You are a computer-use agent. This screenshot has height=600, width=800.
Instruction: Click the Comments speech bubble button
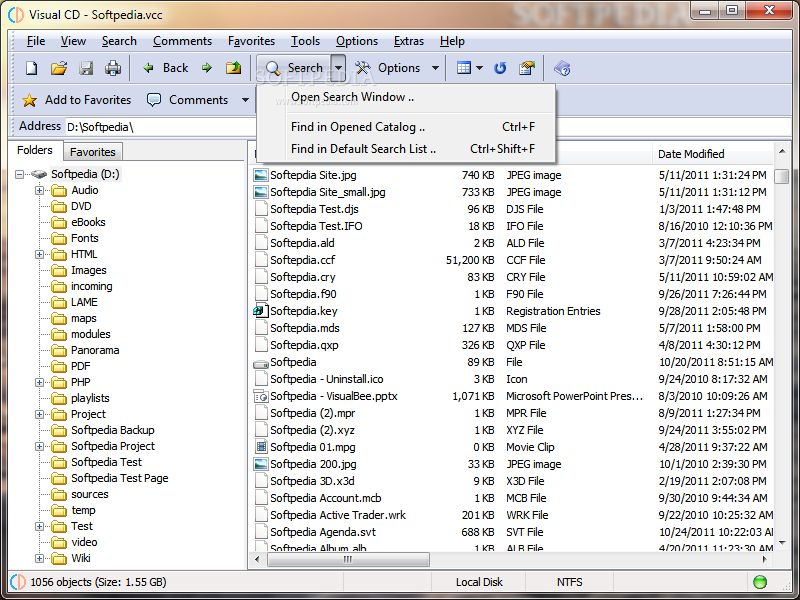pyautogui.click(x=187, y=100)
